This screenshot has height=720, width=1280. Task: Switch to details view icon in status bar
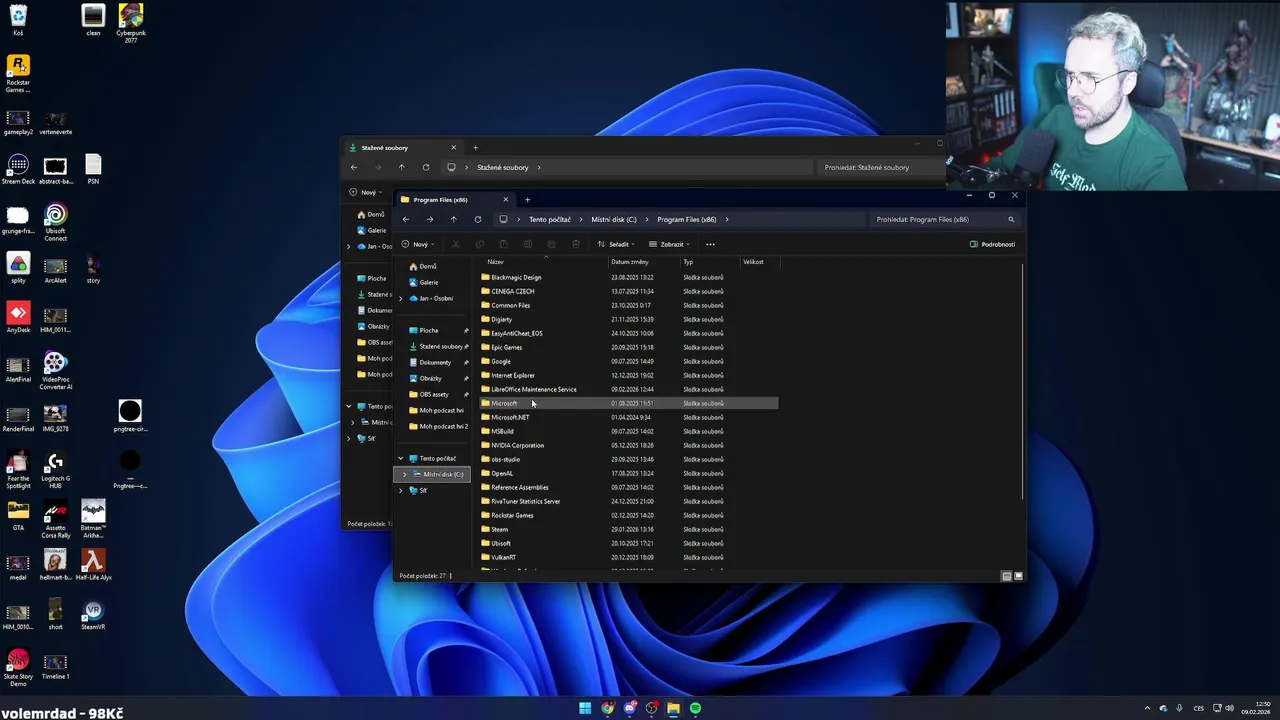[x=1006, y=576]
